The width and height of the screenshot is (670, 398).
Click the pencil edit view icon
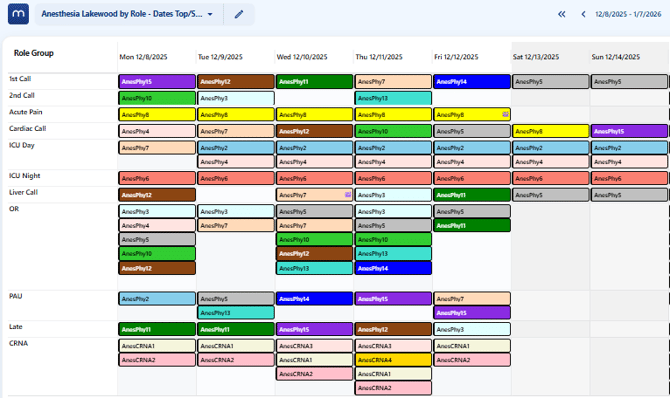239,14
